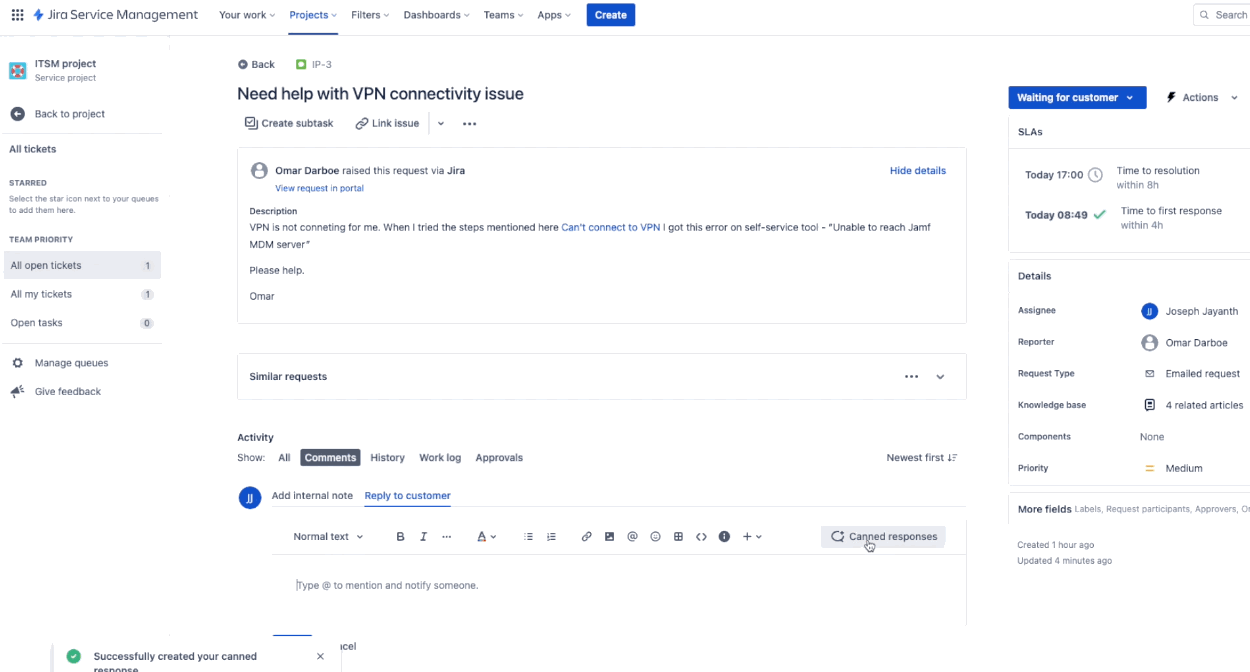Switch comment filter to Comments only
Viewport: 1250px width, 672px height.
point(330,457)
